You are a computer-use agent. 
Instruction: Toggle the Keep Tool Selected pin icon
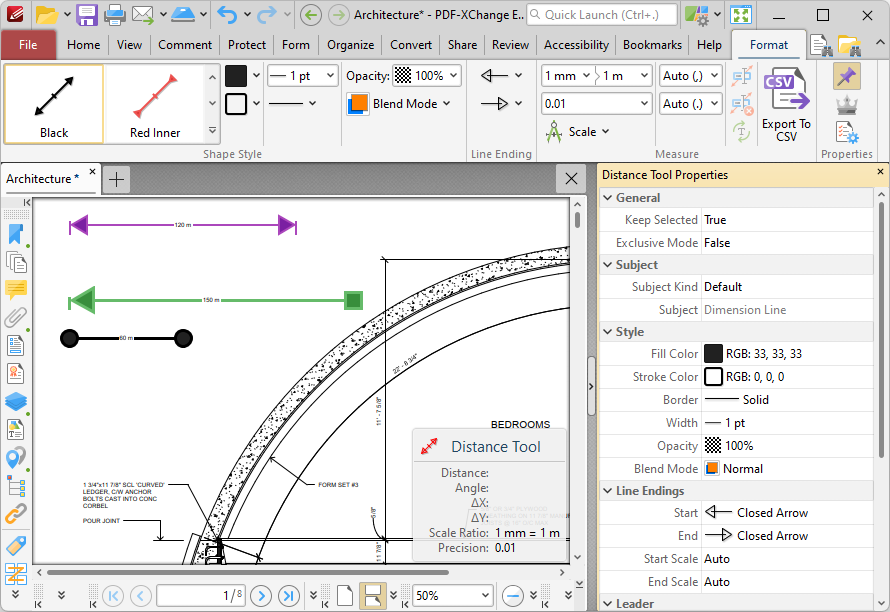[846, 76]
